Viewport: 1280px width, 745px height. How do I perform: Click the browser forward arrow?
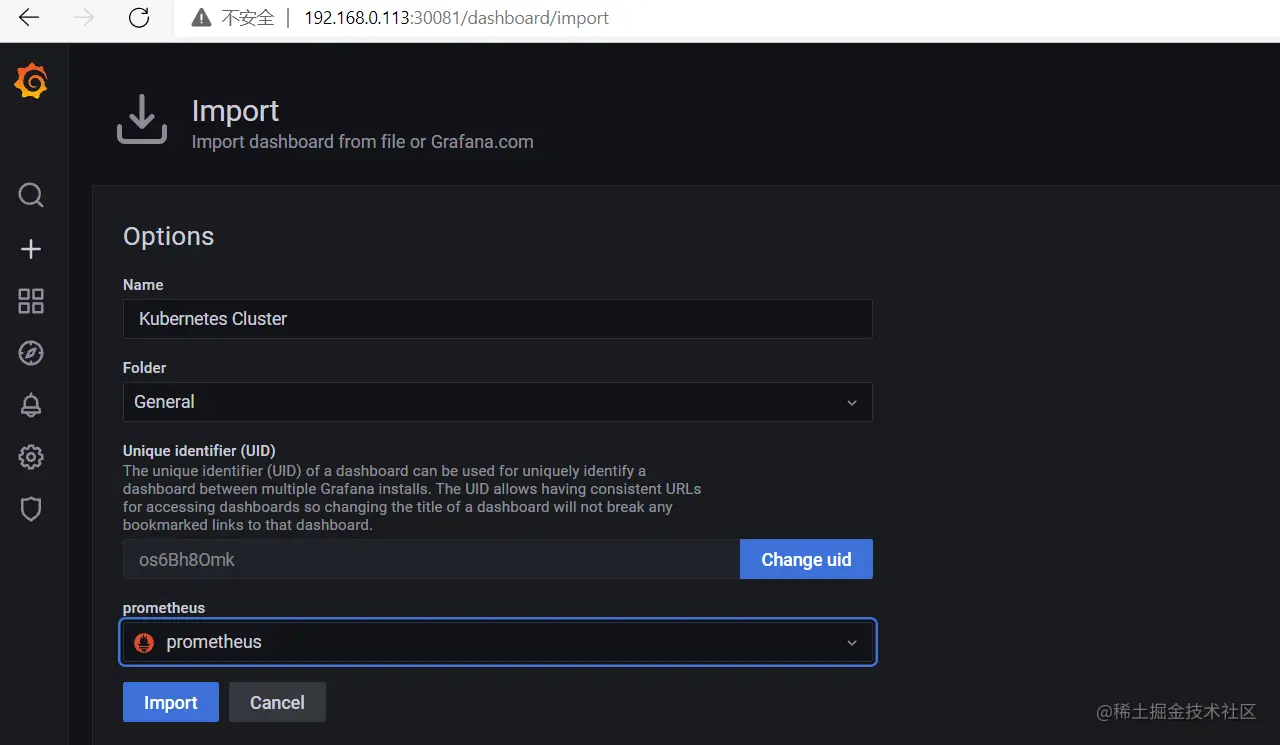click(84, 17)
